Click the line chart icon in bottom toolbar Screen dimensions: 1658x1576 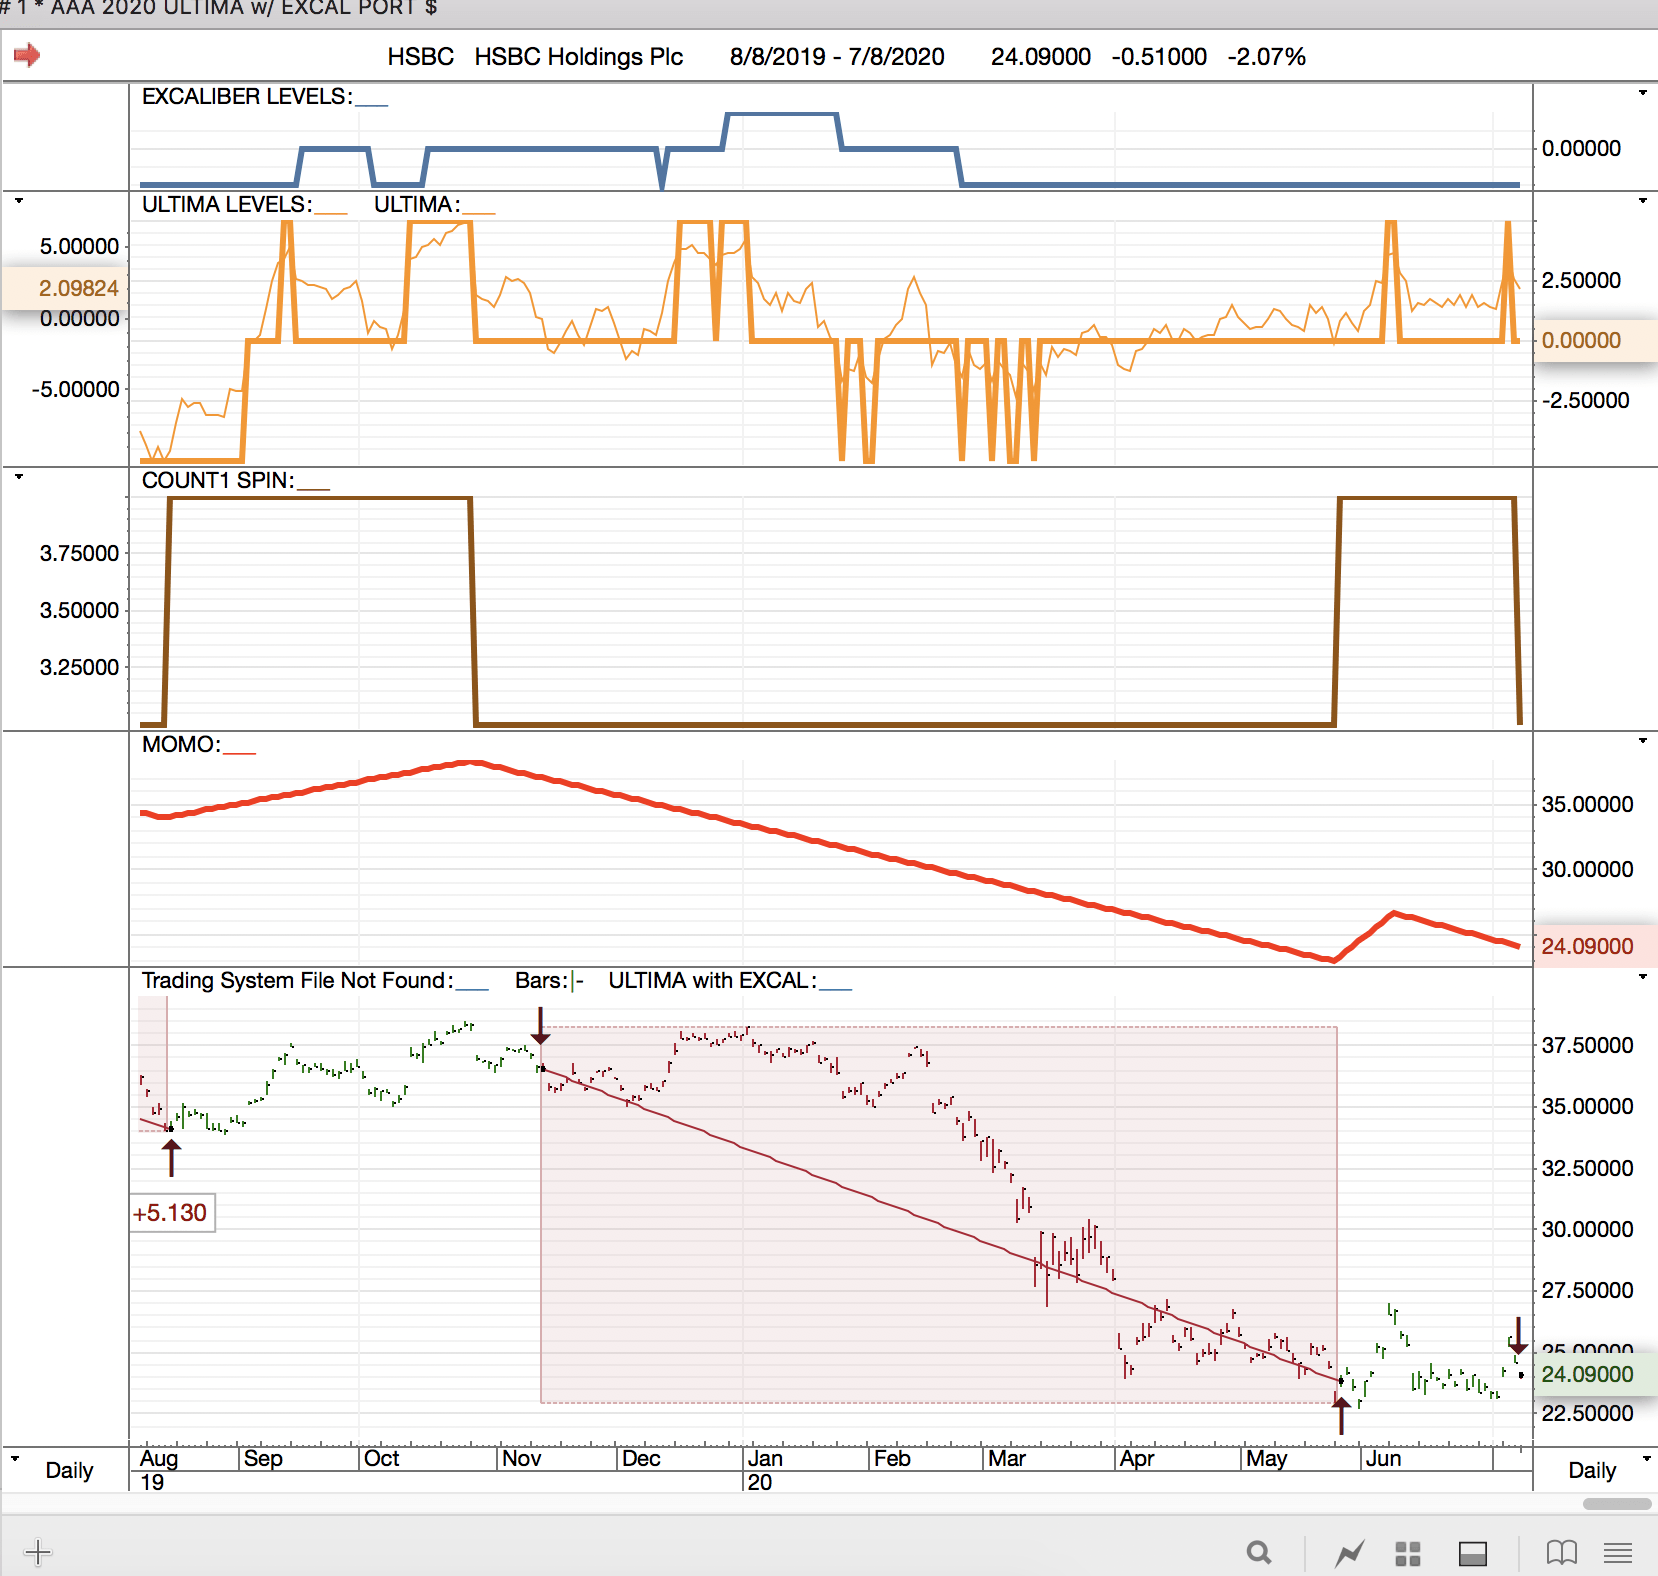[1349, 1553]
